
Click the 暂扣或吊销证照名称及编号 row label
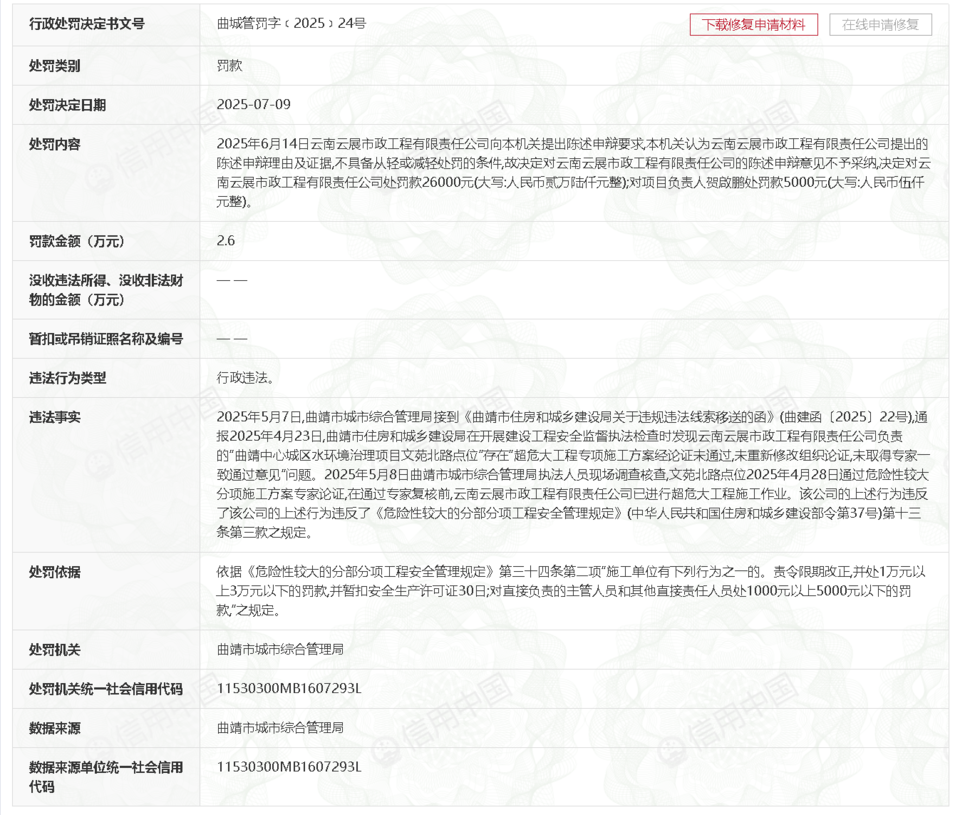click(x=105, y=339)
